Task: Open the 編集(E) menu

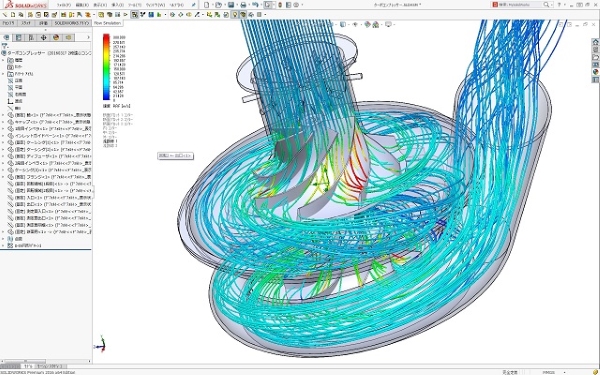Action: click(82, 5)
